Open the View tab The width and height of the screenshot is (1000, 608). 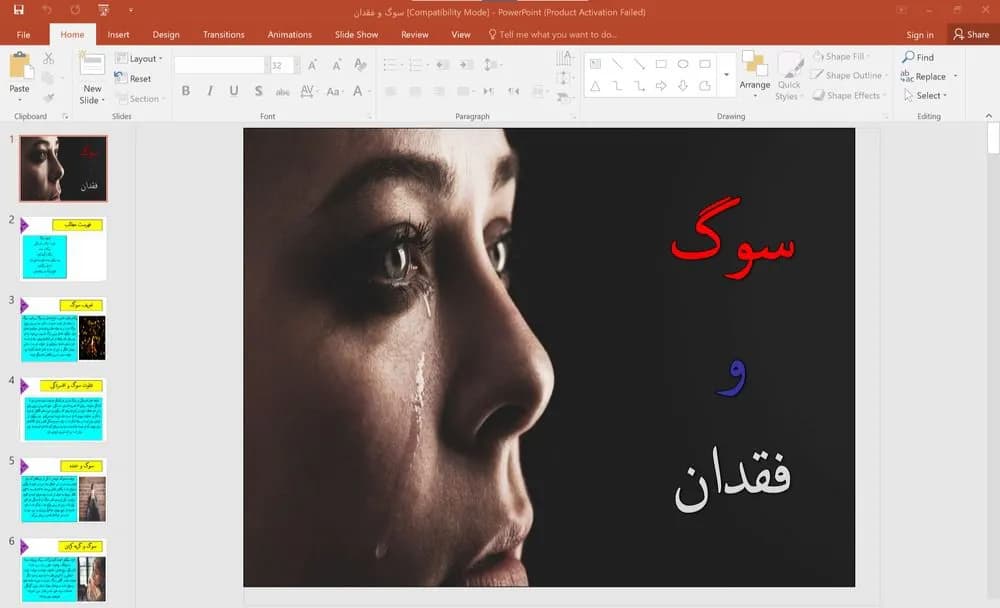(x=460, y=34)
